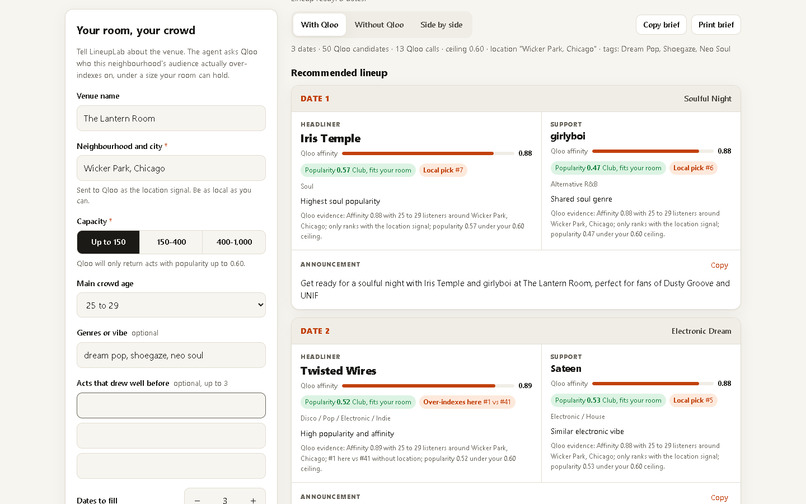Click Twisted Wires' Qloo affinity bar
Image resolution: width=806 pixels, height=504 pixels.
point(428,386)
